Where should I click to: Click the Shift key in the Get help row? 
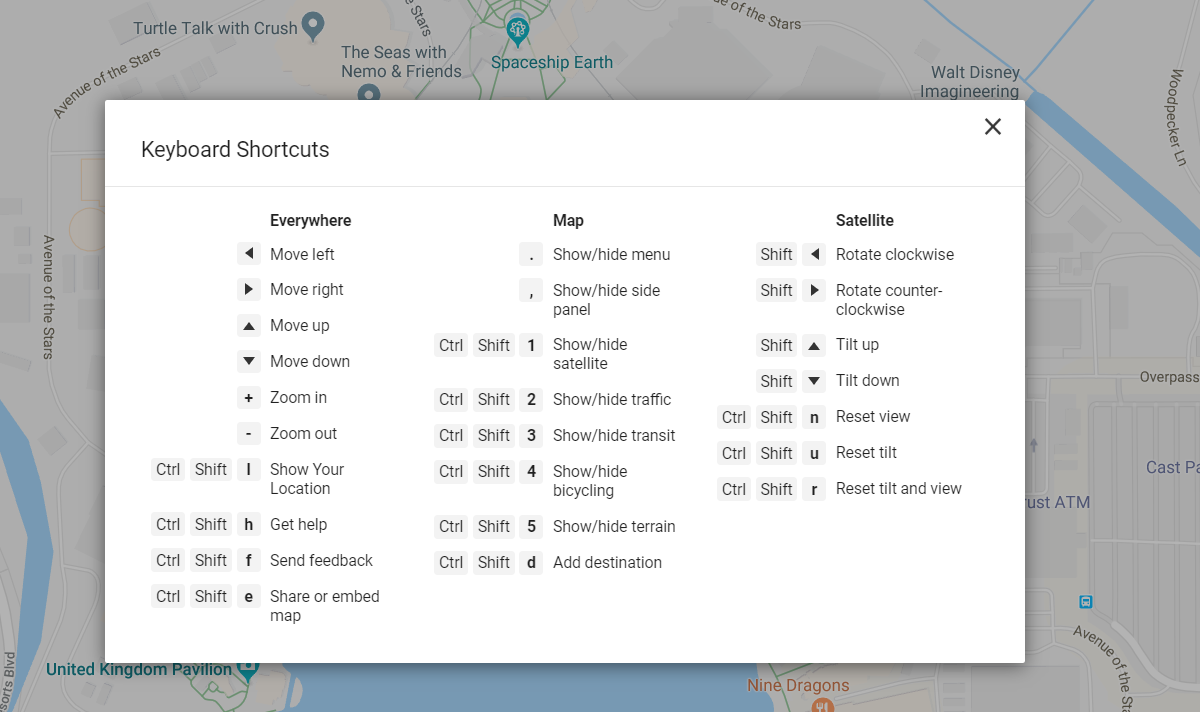click(211, 524)
